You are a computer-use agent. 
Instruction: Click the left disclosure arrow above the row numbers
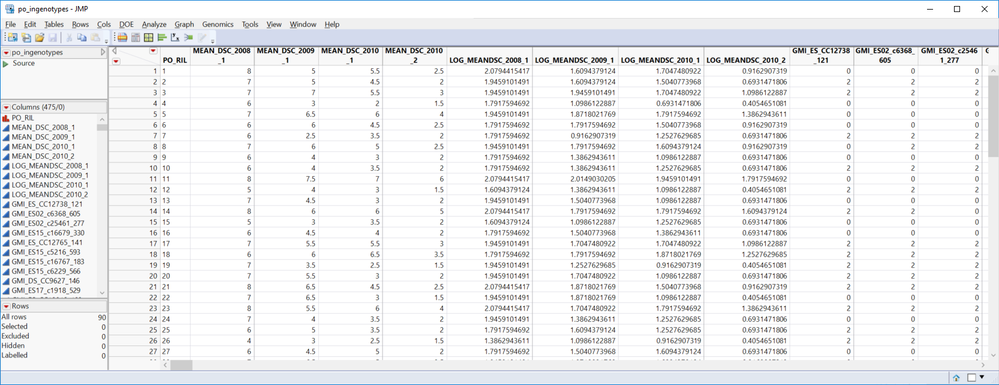click(114, 50)
